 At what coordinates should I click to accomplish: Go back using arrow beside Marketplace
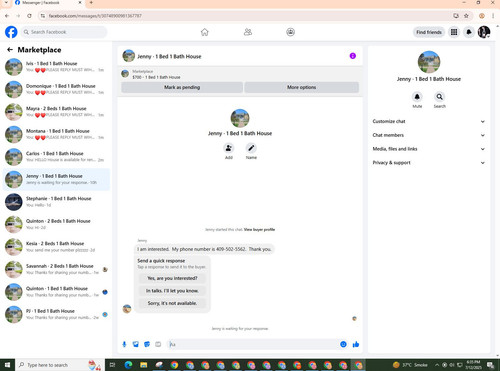click(10, 50)
